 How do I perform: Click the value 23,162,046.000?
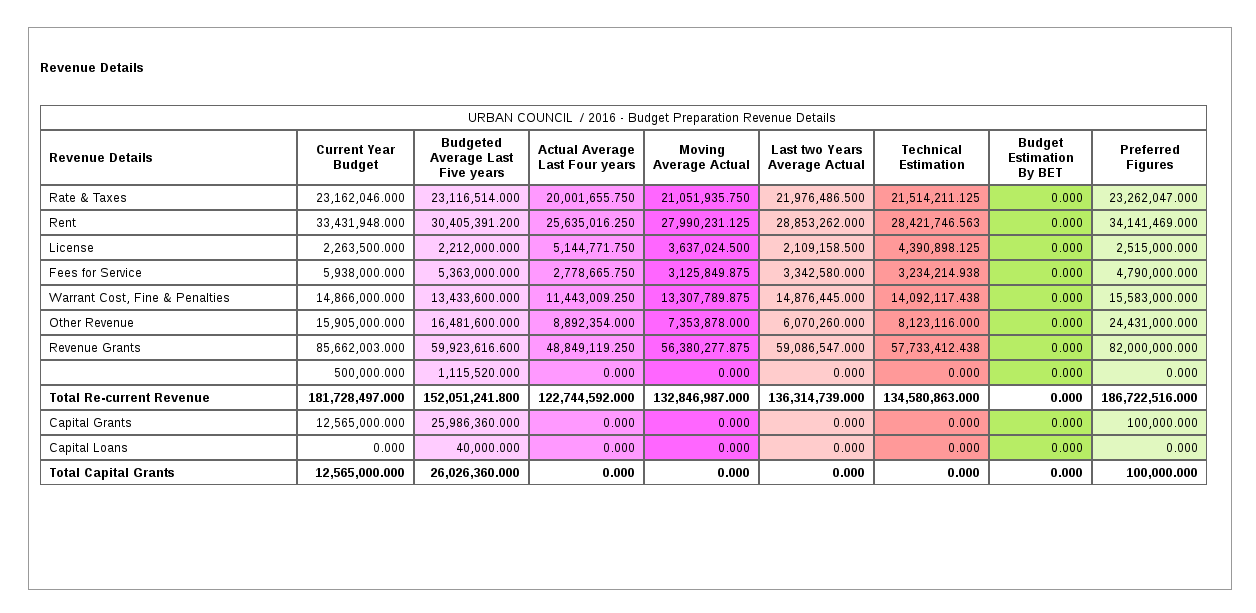[x=360, y=198]
